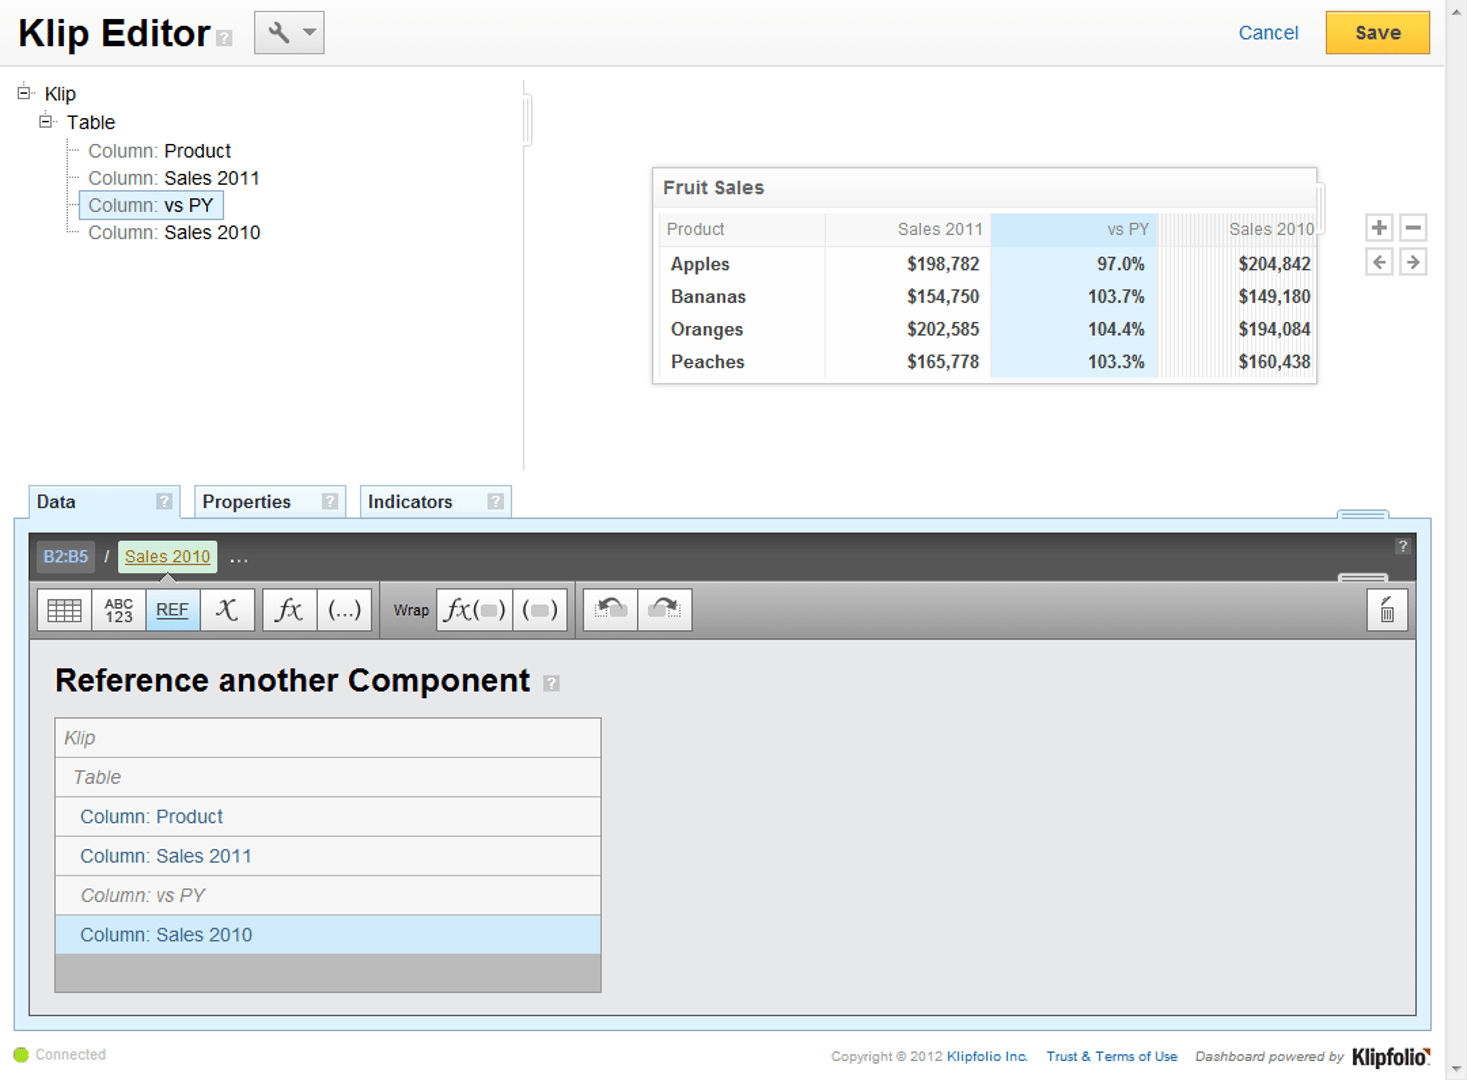The image size is (1467, 1080).
Task: Redo the formula change
Action: point(665,610)
